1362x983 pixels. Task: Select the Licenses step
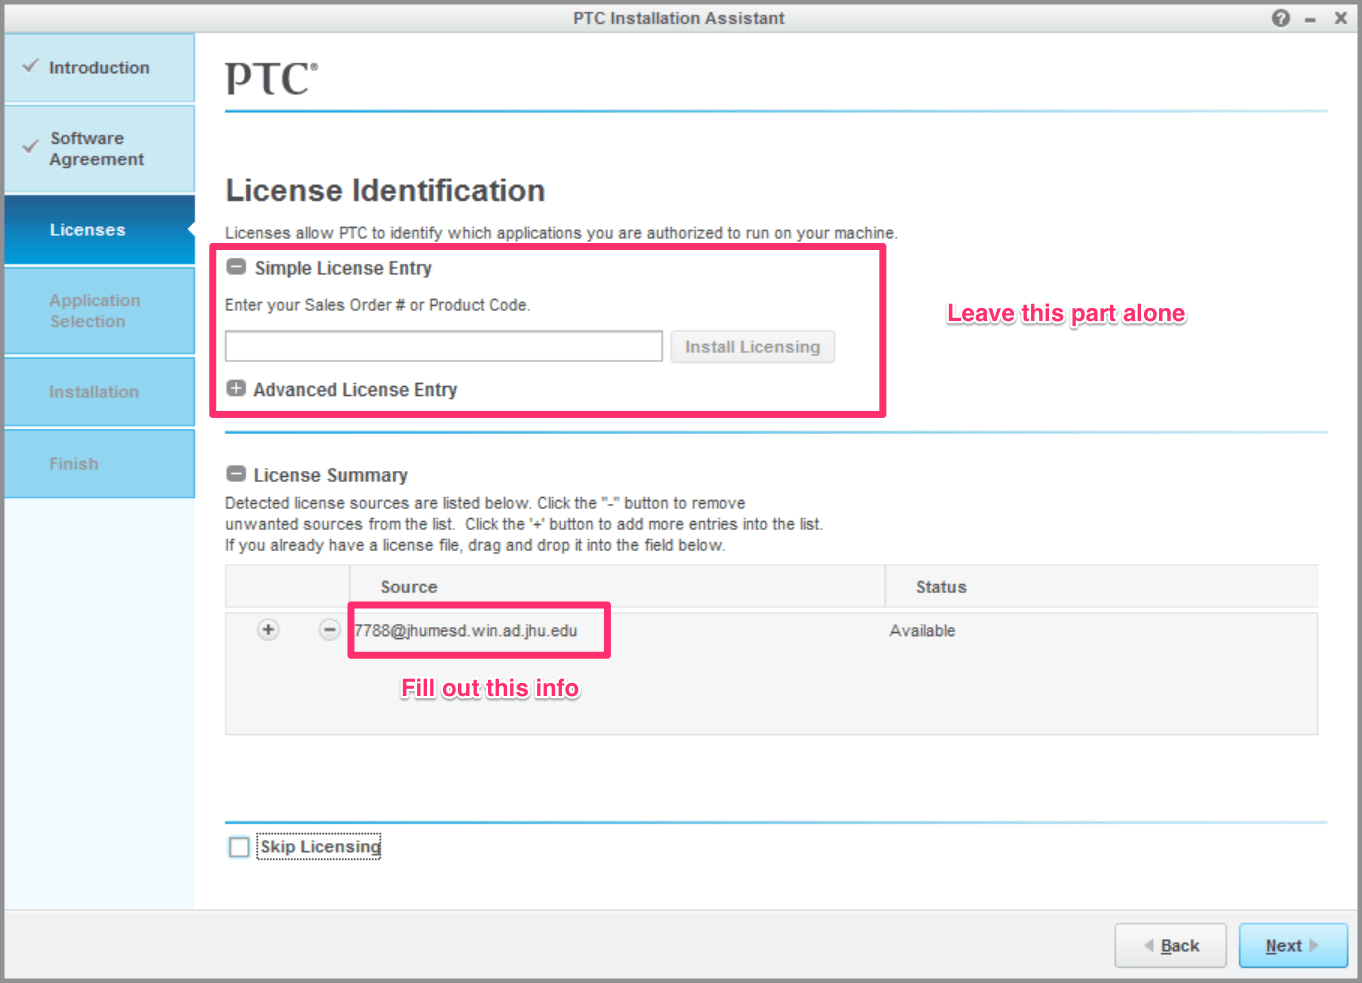coord(99,230)
